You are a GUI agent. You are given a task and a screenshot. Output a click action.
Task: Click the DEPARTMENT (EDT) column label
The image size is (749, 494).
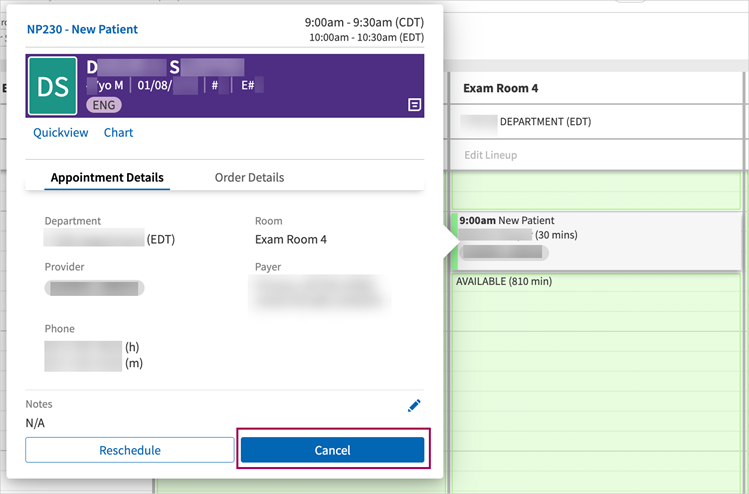point(546,122)
